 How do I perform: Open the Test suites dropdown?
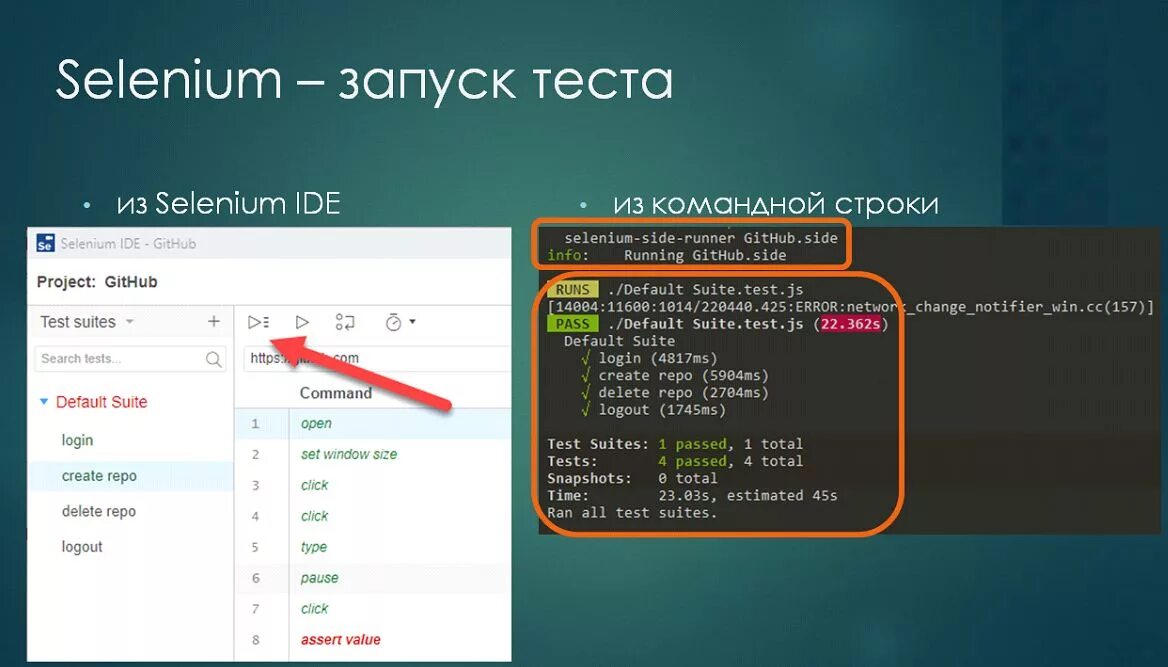(86, 322)
